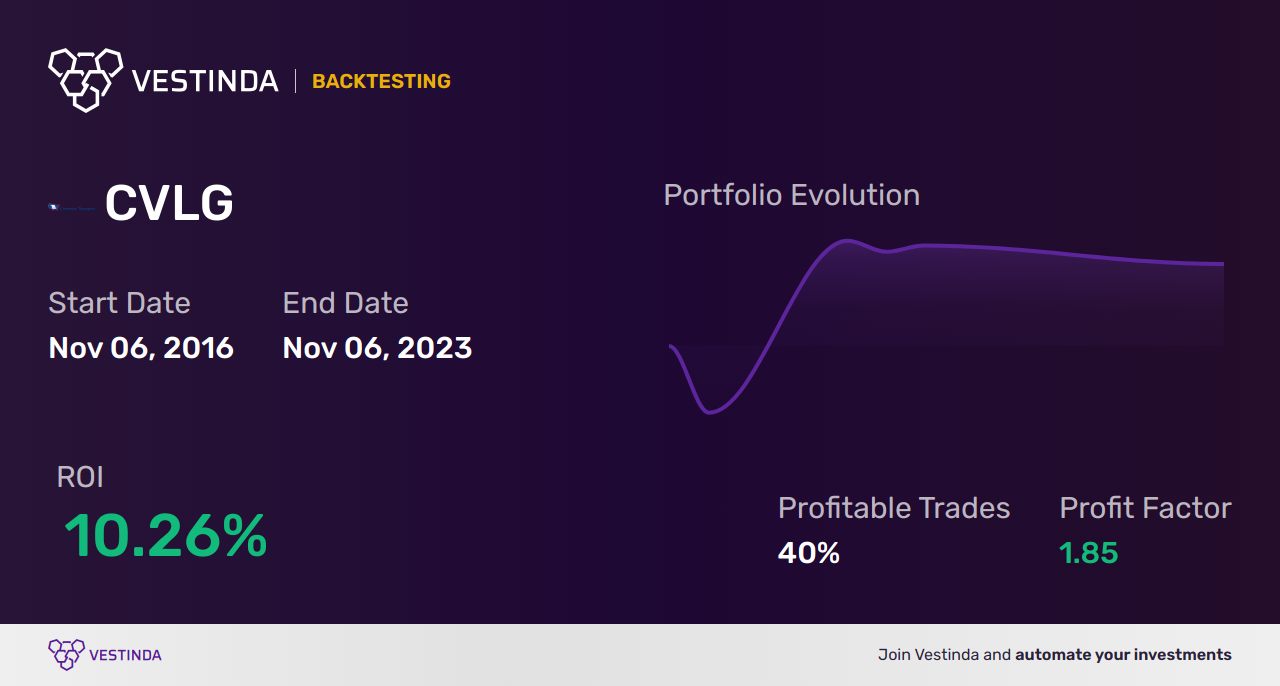Click the ROI label

80,477
